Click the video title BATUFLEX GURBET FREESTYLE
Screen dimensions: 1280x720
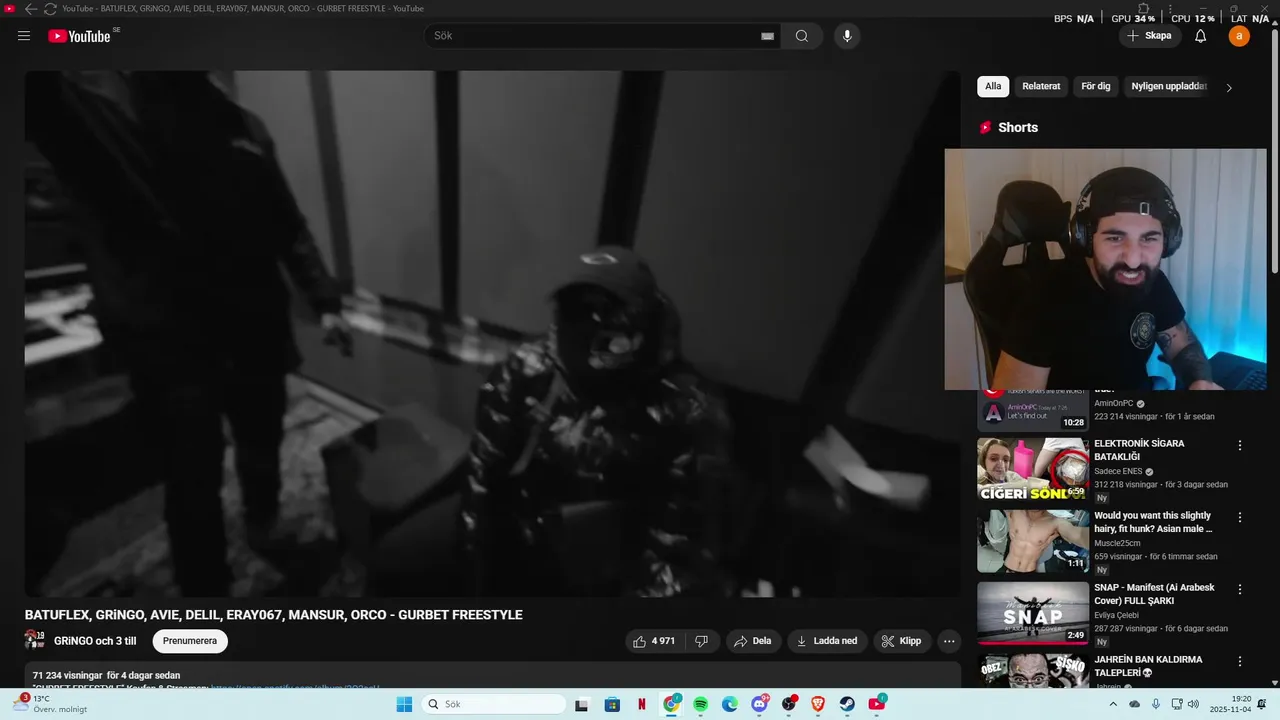point(274,615)
